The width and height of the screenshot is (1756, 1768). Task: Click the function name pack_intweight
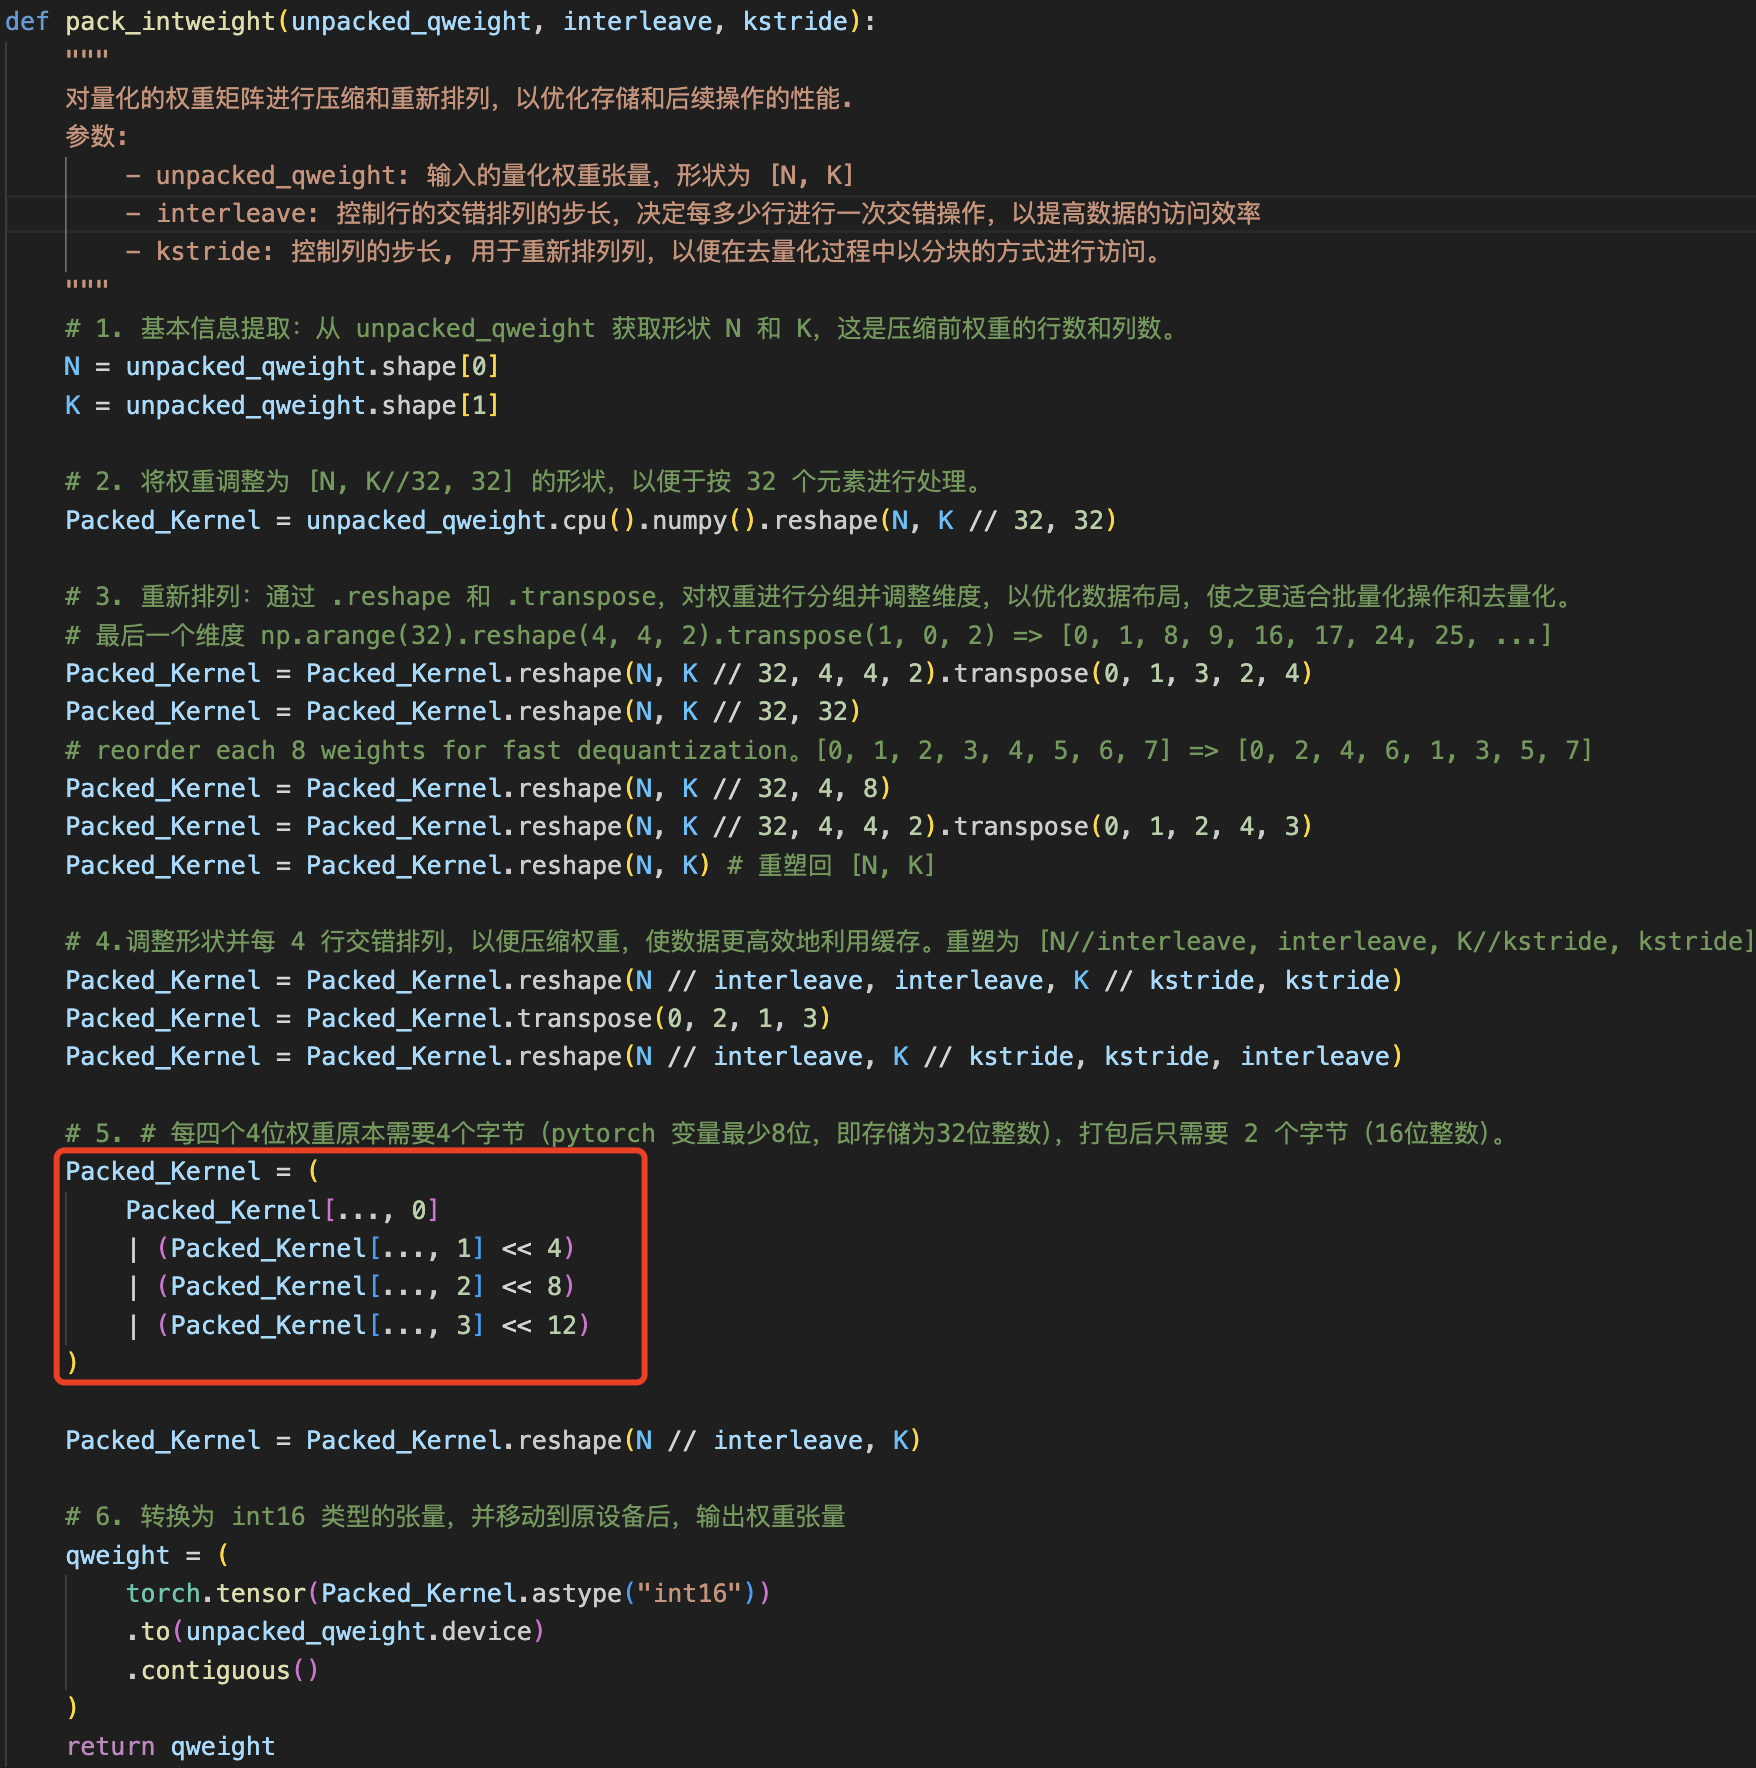pyautogui.click(x=170, y=21)
